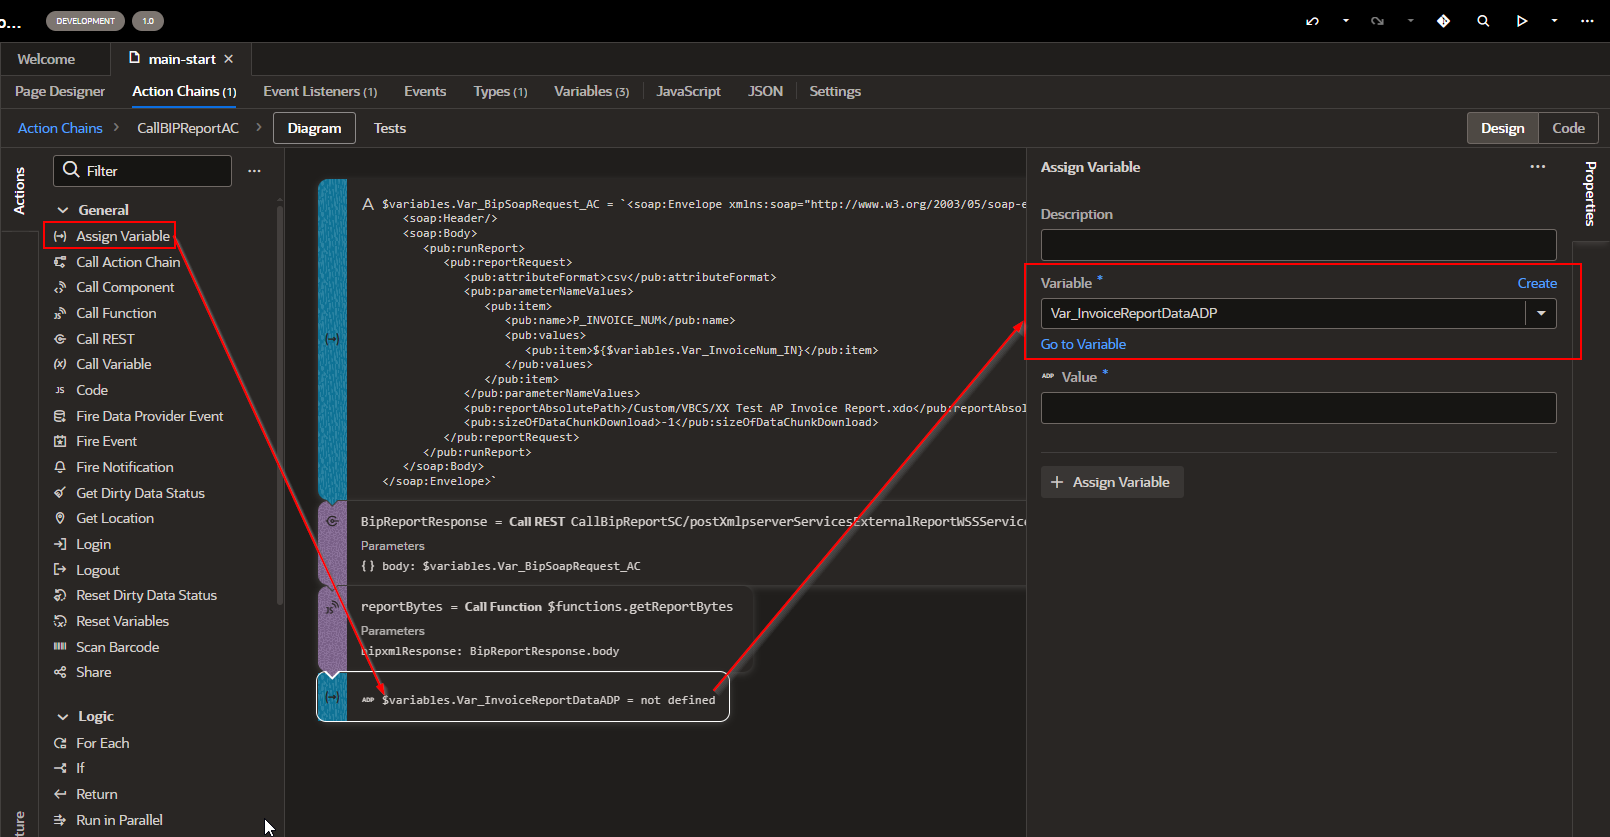Select the Assign Variable action icon
This screenshot has width=1610, height=837.
coord(60,236)
